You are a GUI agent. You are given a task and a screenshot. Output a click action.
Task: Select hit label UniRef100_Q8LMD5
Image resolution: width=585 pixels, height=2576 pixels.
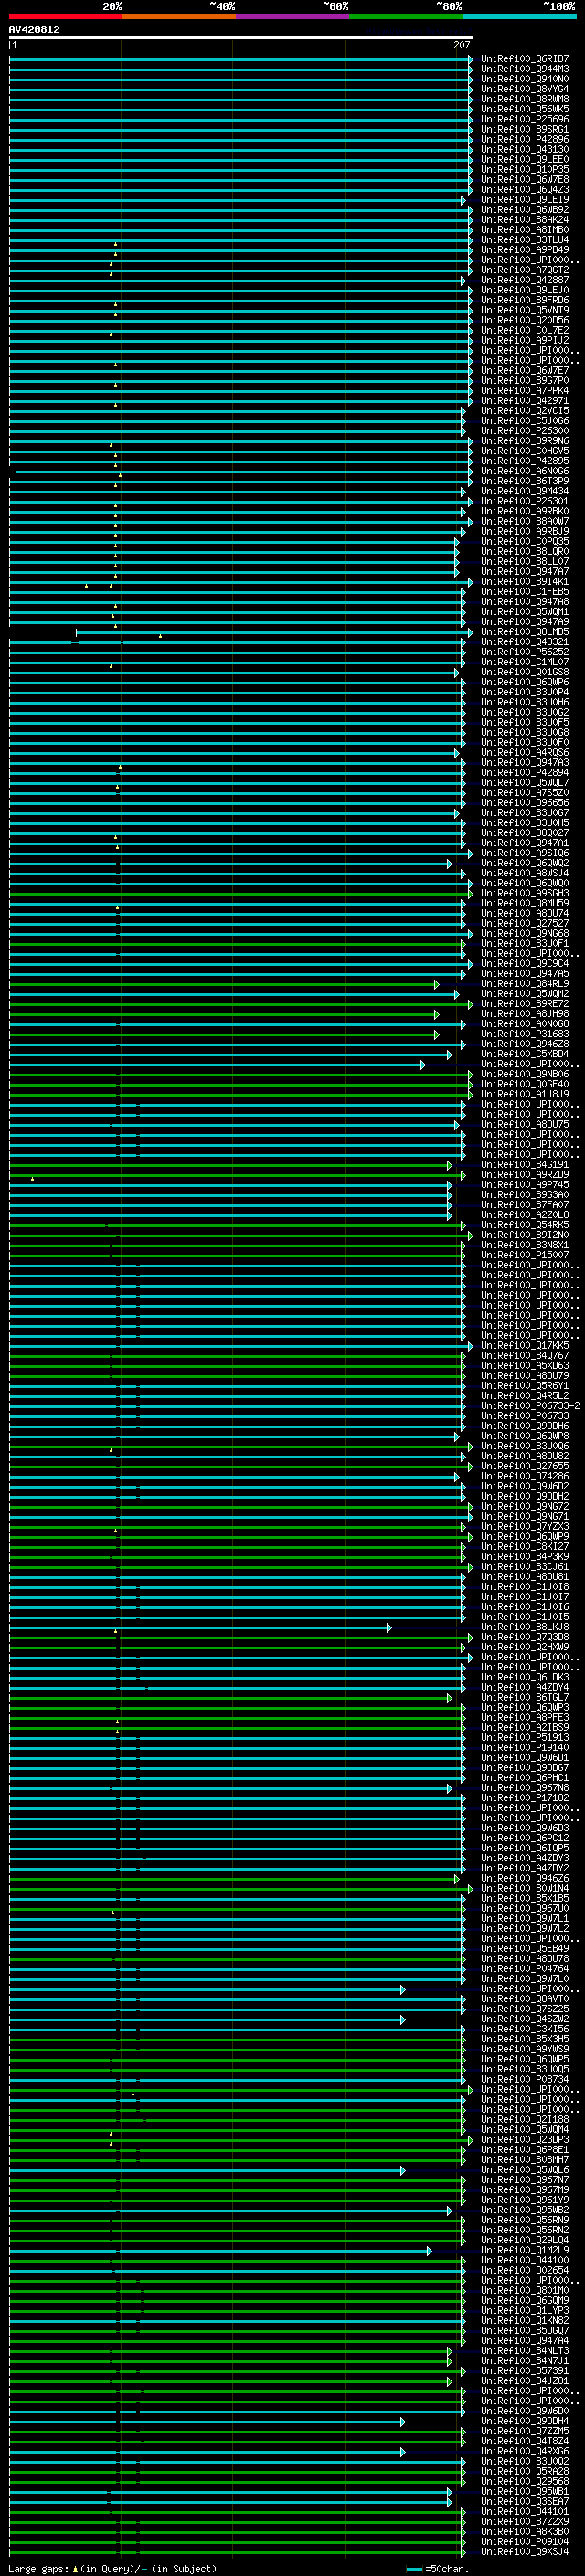[x=525, y=632]
